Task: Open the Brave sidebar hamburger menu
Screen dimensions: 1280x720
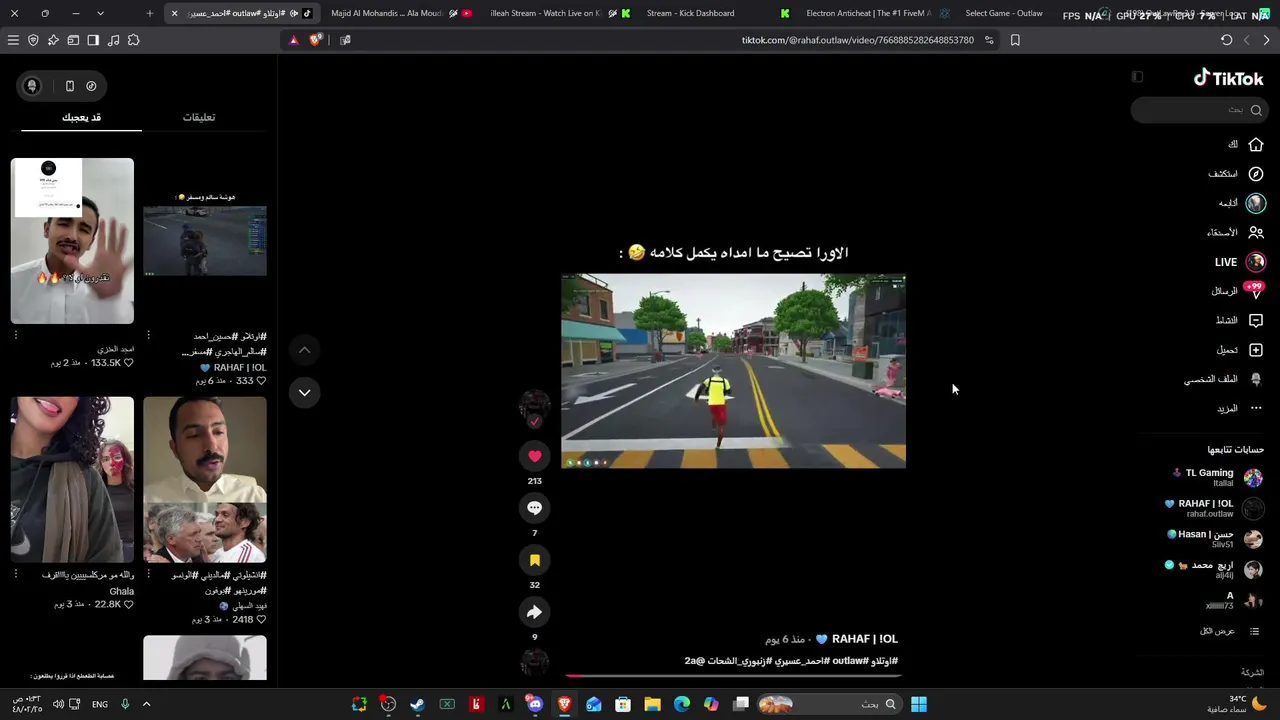Action: click(x=13, y=40)
